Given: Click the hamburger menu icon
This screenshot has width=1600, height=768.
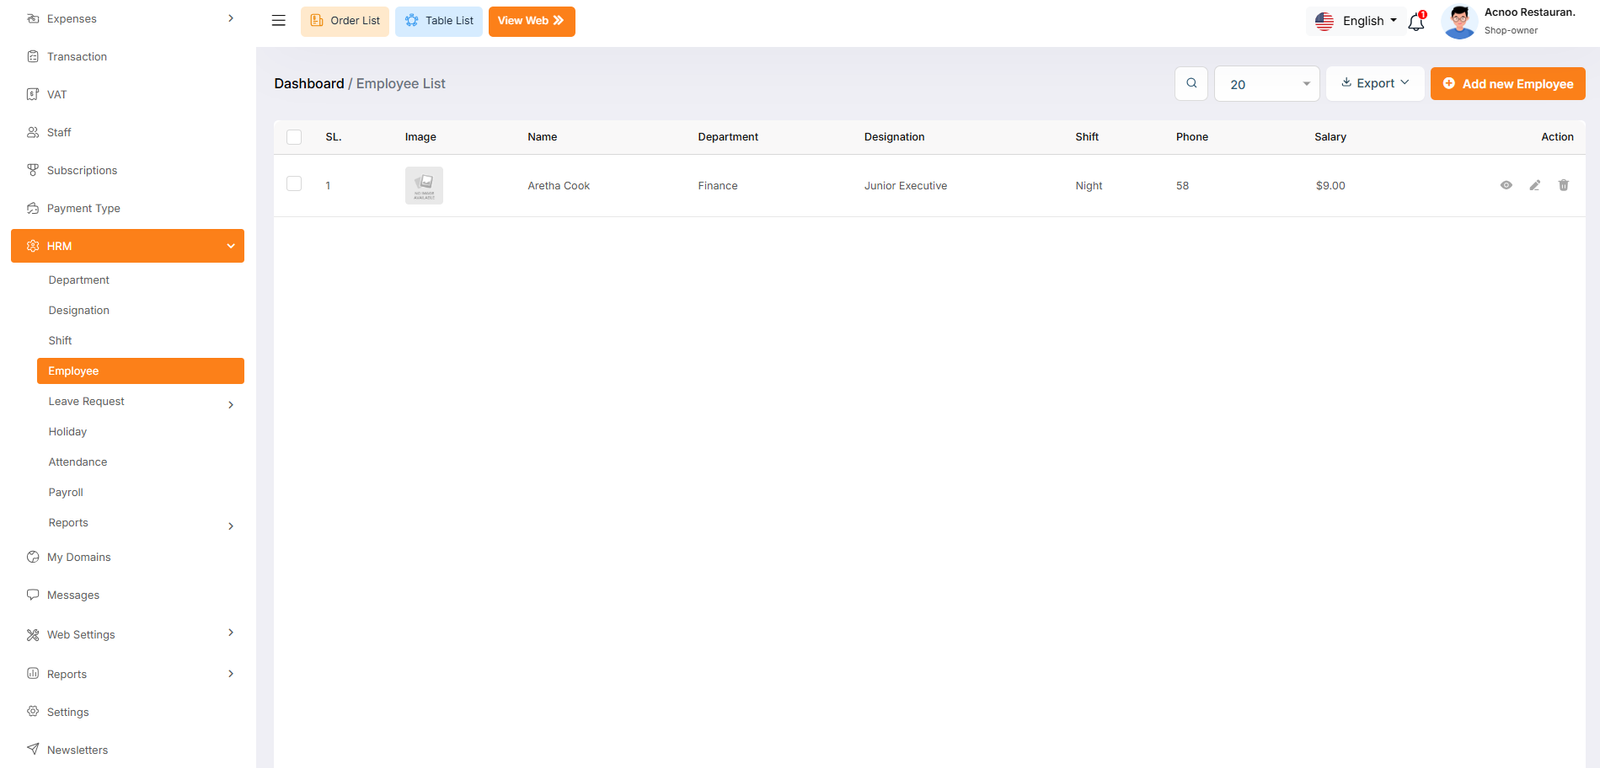Looking at the screenshot, I should pos(279,21).
